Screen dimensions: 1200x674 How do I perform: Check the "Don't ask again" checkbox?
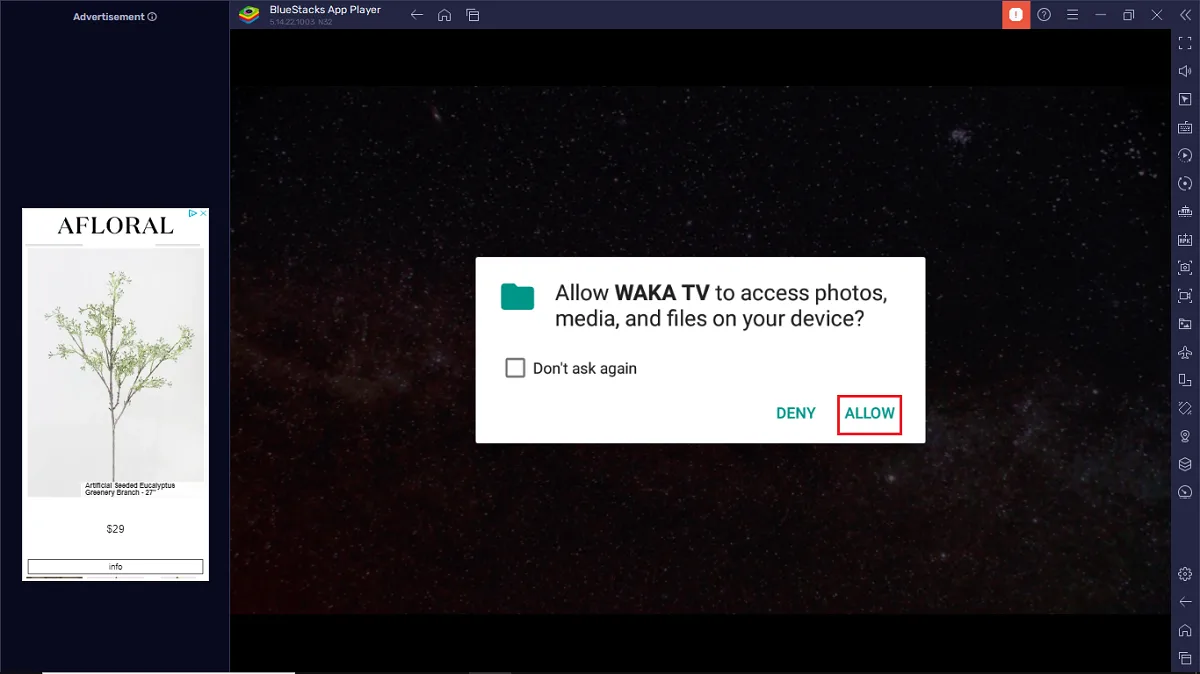515,368
